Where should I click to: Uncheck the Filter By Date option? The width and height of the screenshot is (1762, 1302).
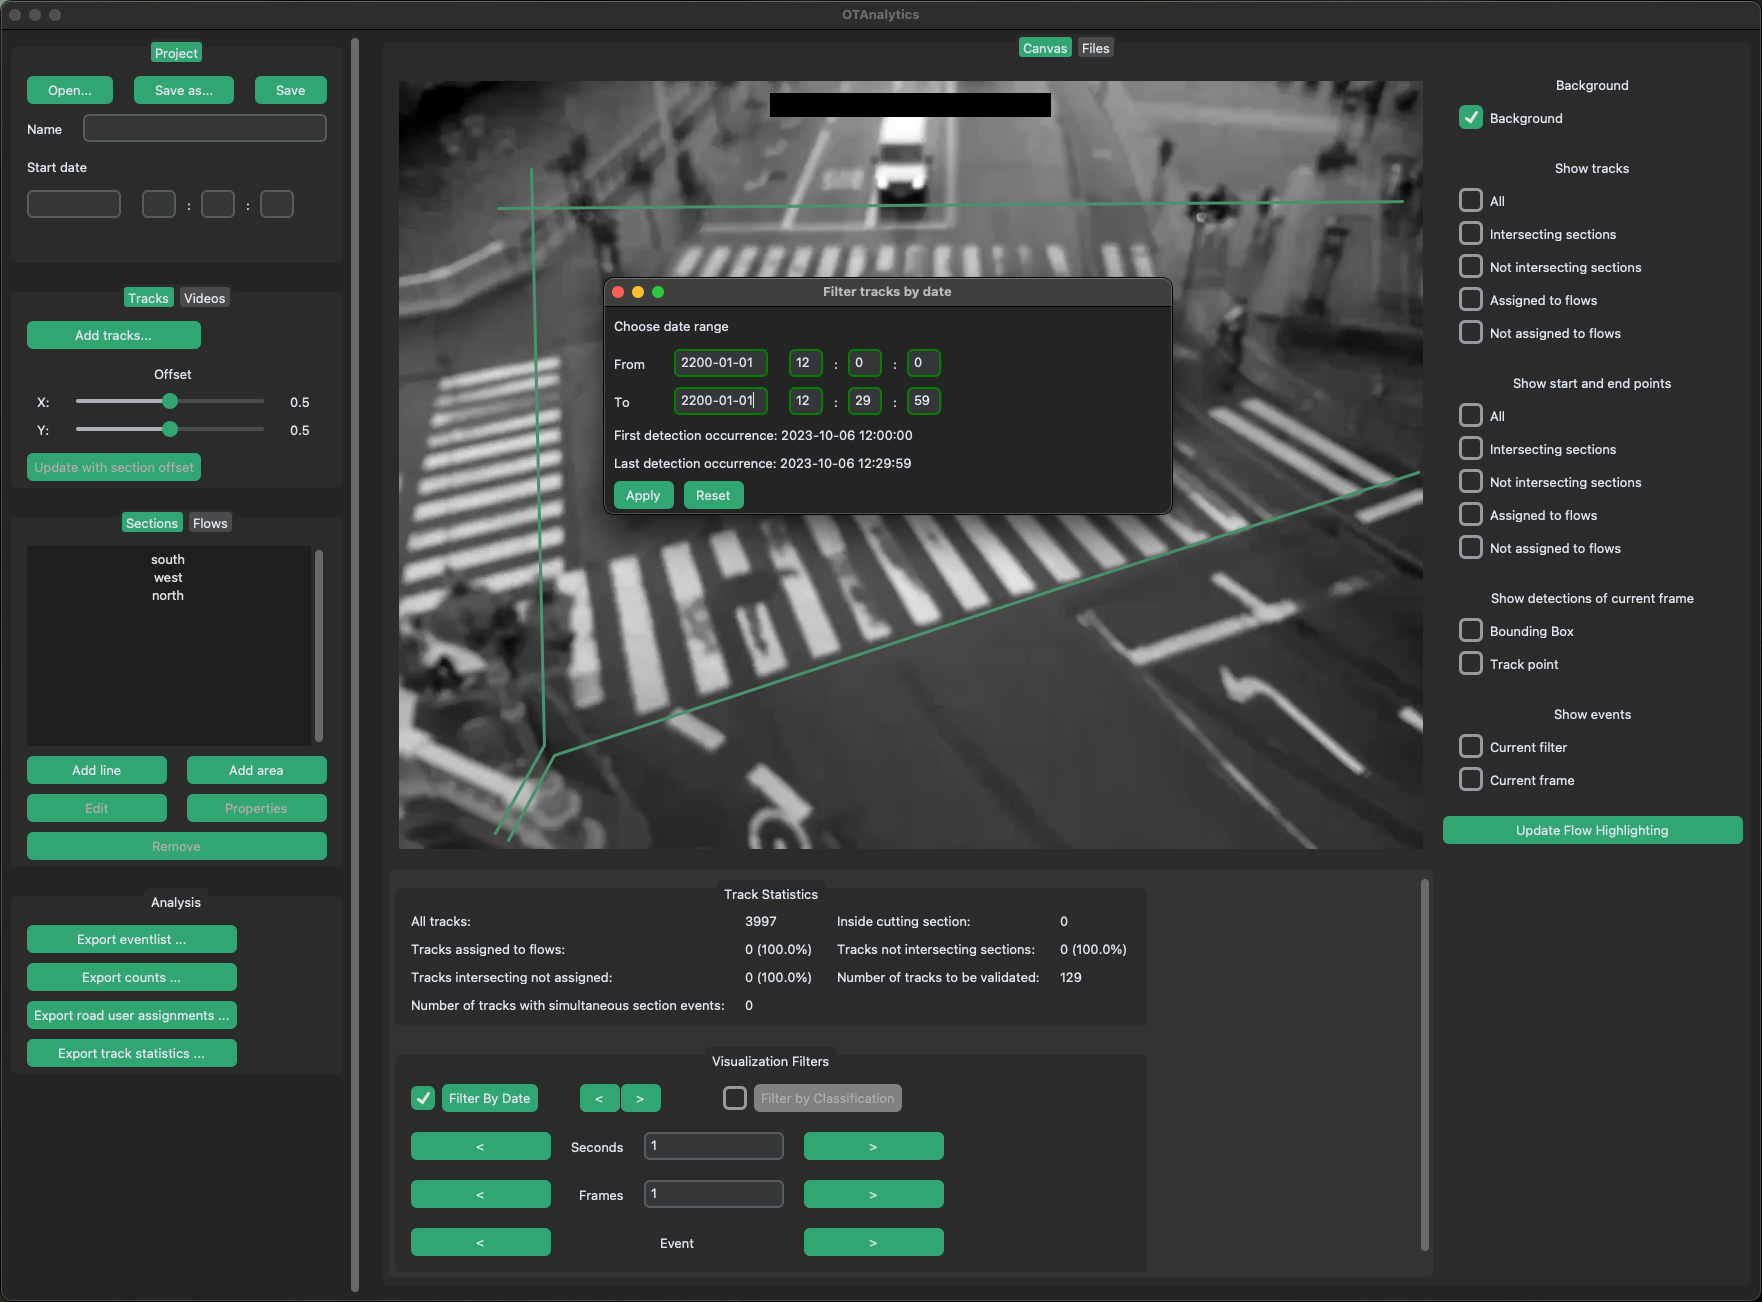coord(422,1098)
